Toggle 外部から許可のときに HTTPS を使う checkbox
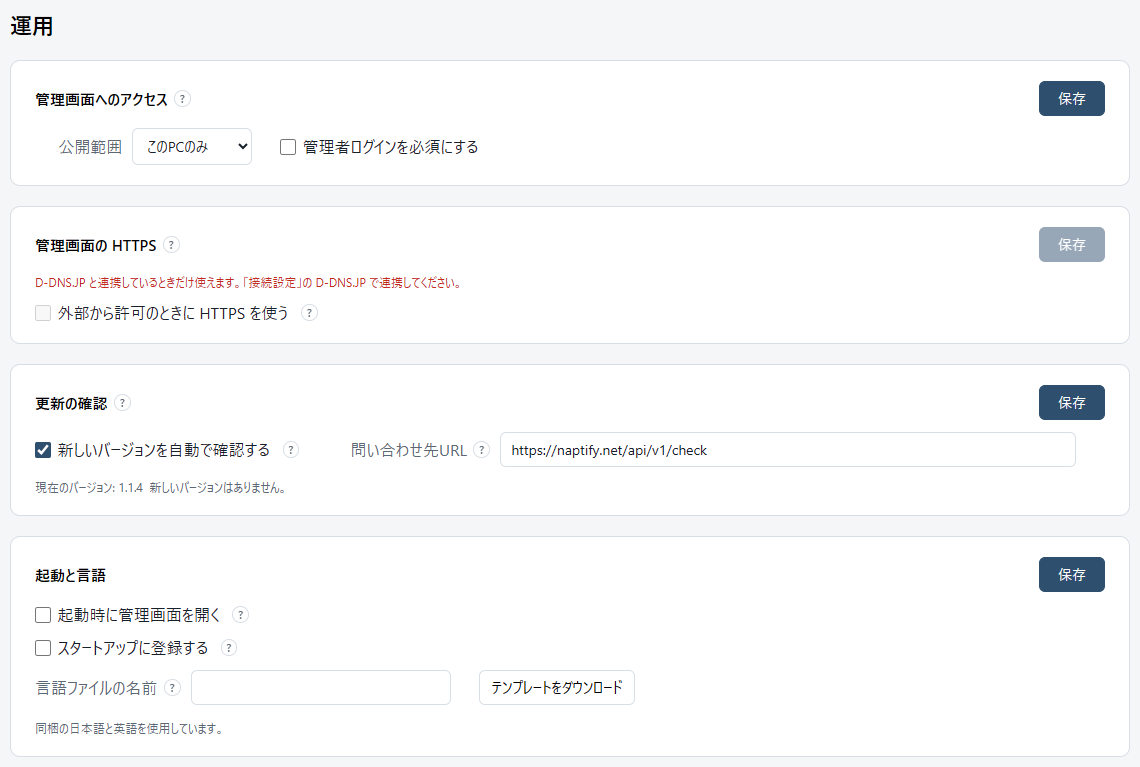The width and height of the screenshot is (1140, 767). tap(43, 313)
